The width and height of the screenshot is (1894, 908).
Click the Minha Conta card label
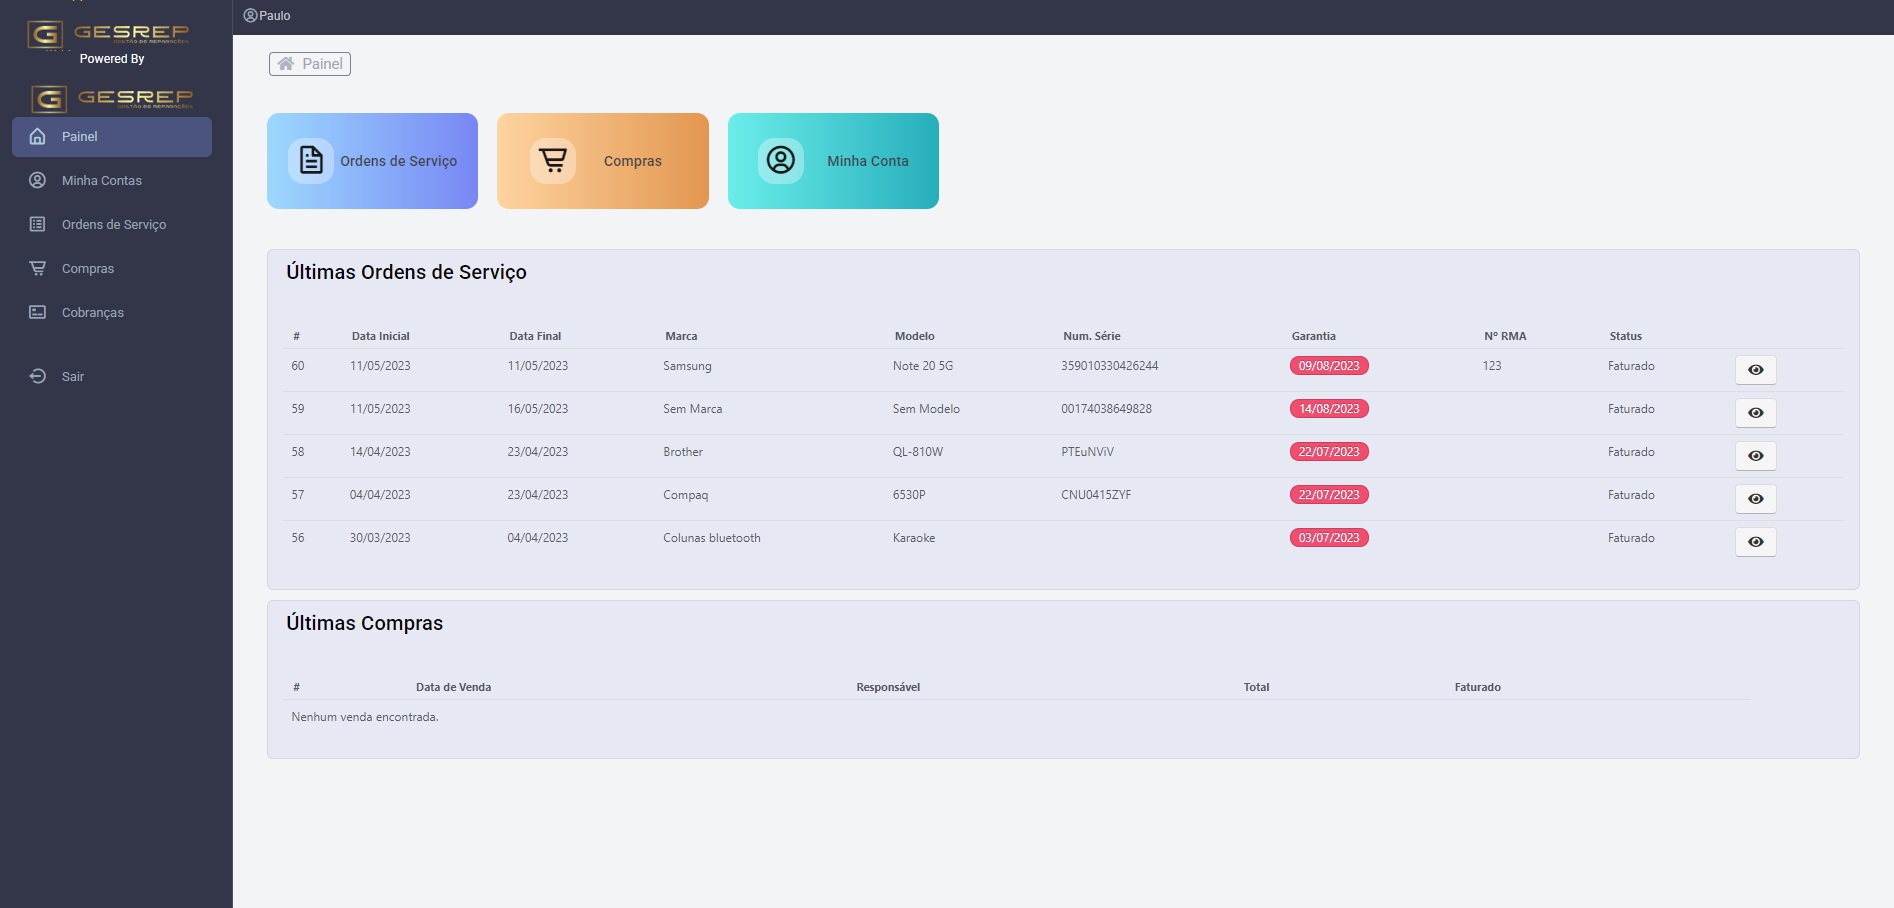click(868, 161)
